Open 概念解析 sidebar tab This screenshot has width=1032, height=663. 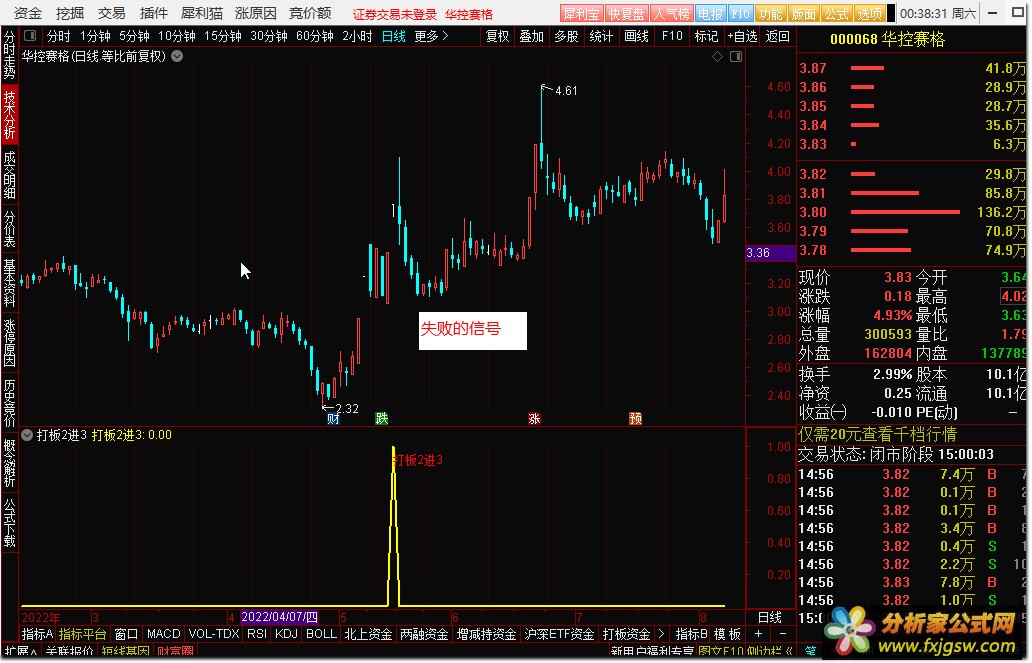coord(9,463)
